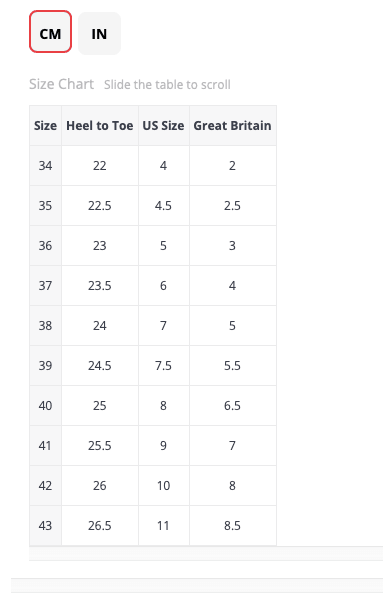This screenshot has width=383, height=600.
Task: Click the Size column header
Action: coord(45,126)
